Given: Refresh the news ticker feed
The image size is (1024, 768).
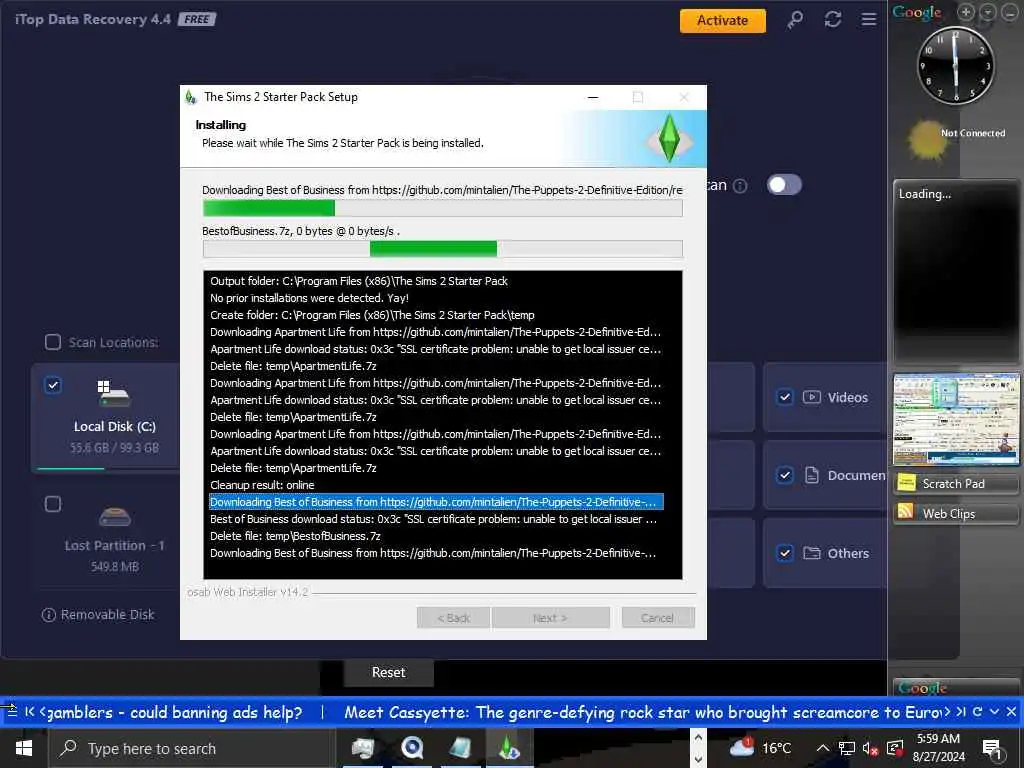Looking at the screenshot, I should [978, 712].
